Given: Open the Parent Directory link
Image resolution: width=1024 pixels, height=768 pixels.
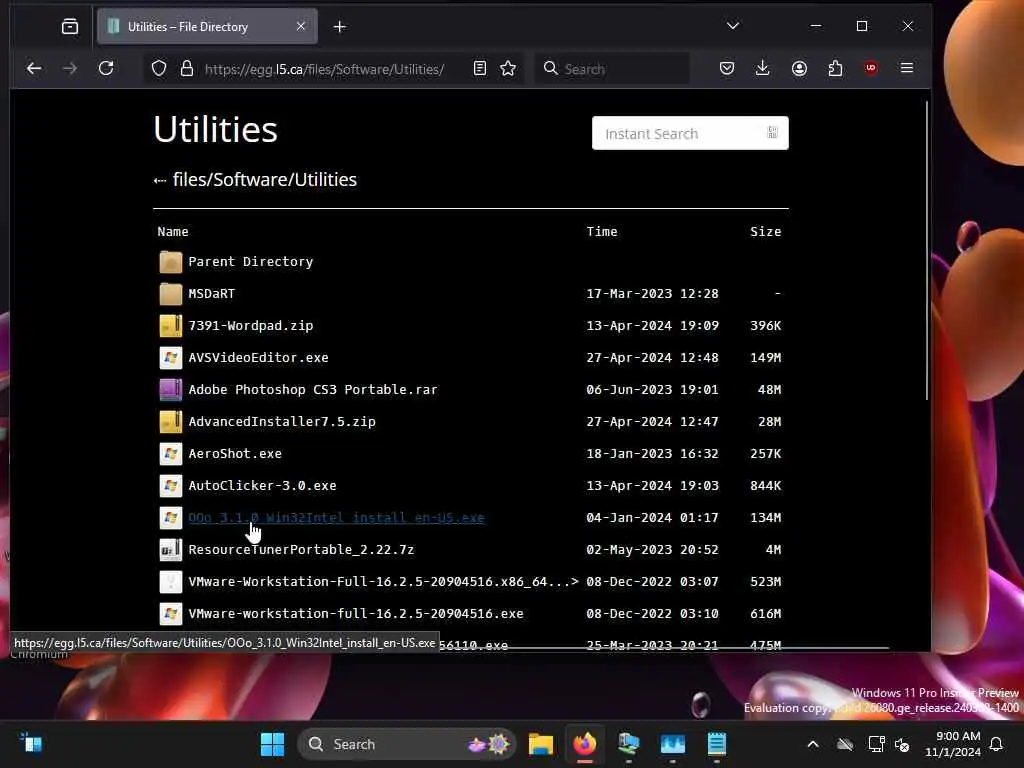Looking at the screenshot, I should pos(251,262).
